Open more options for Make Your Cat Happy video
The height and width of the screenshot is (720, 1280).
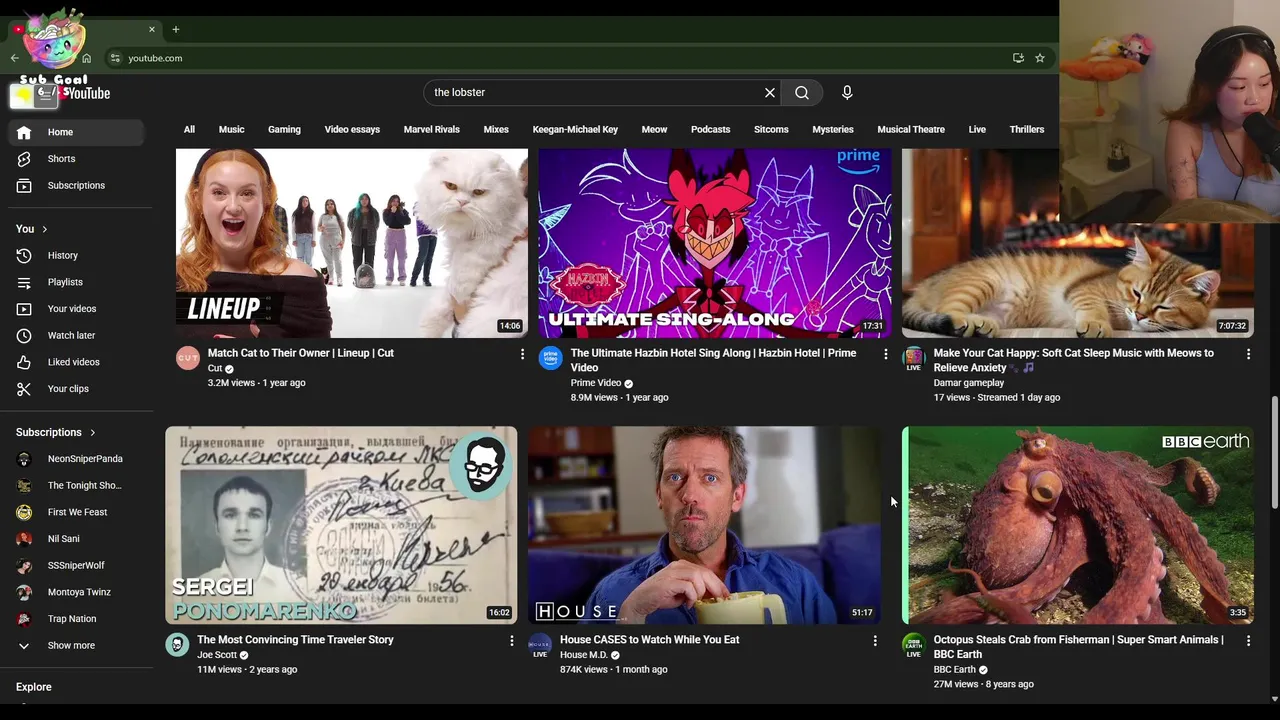point(1248,354)
